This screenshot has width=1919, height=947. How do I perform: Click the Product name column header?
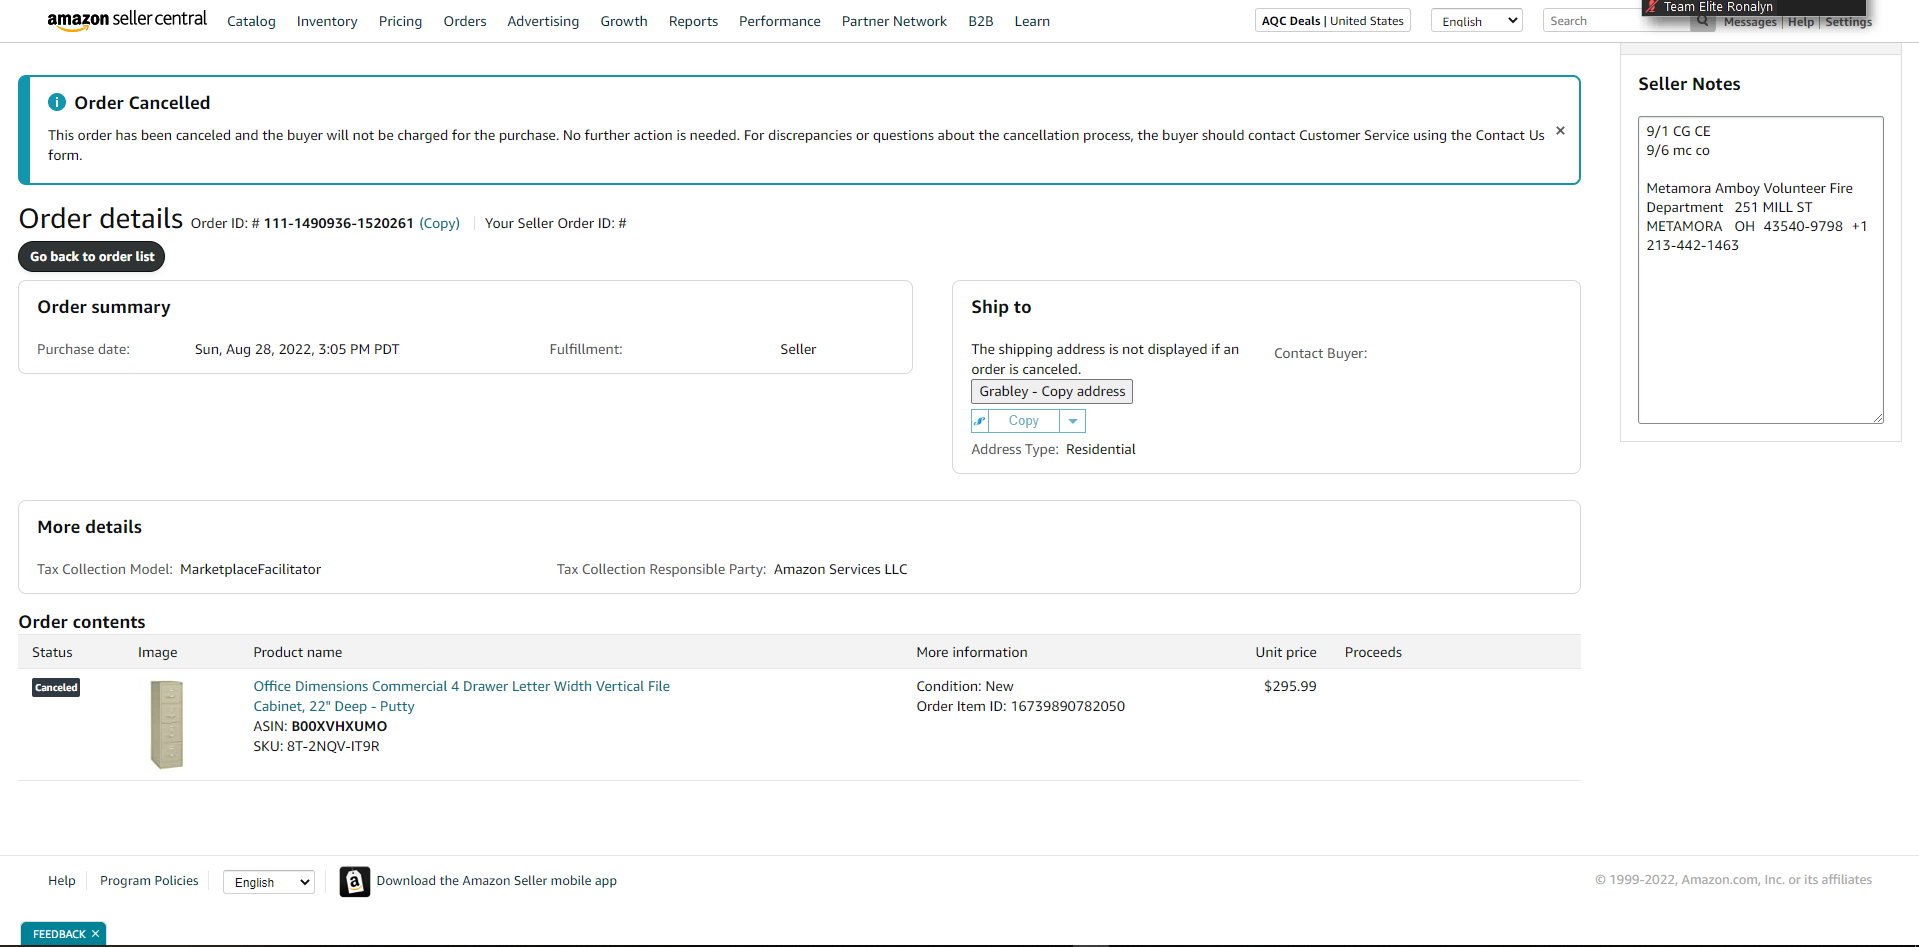298,652
